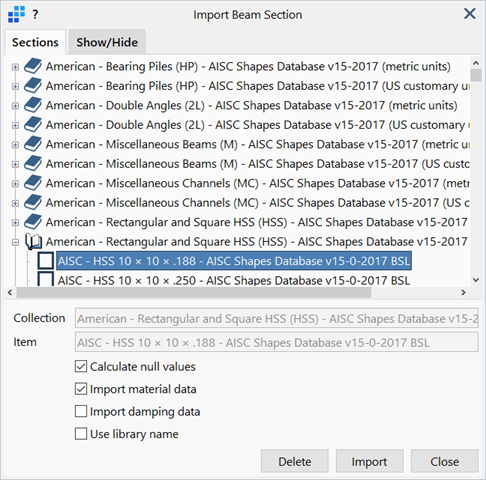Click the Delete button
486x480 pixels.
pos(295,461)
